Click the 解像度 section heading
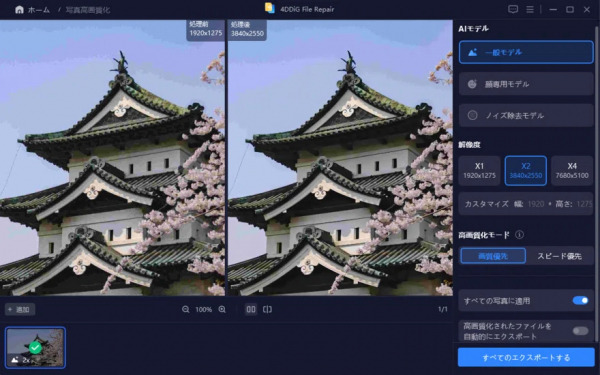 (469, 145)
